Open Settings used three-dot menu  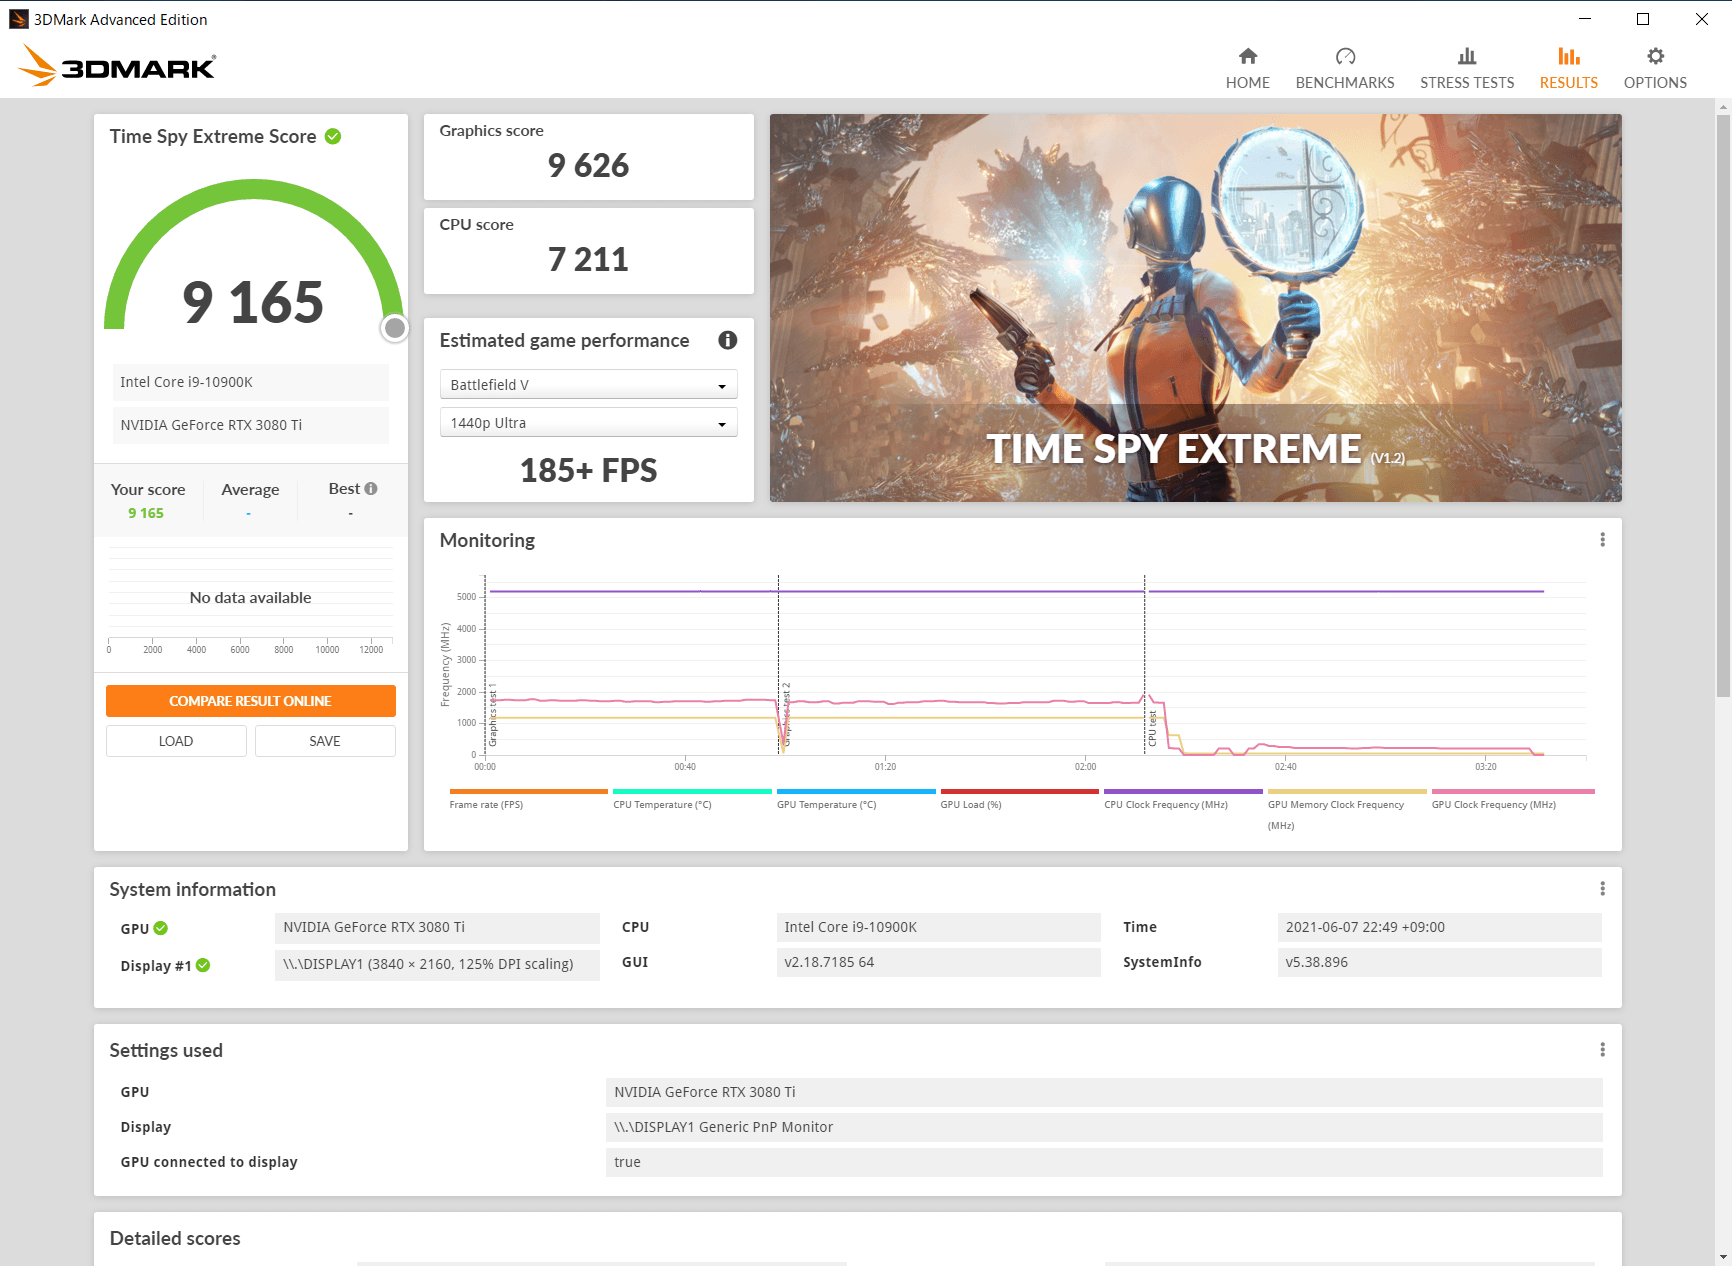[1602, 1050]
